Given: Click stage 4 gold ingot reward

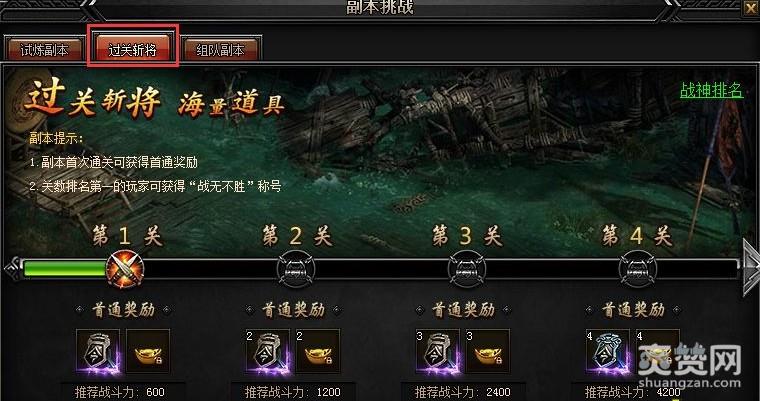Looking at the screenshot, I should (x=658, y=351).
